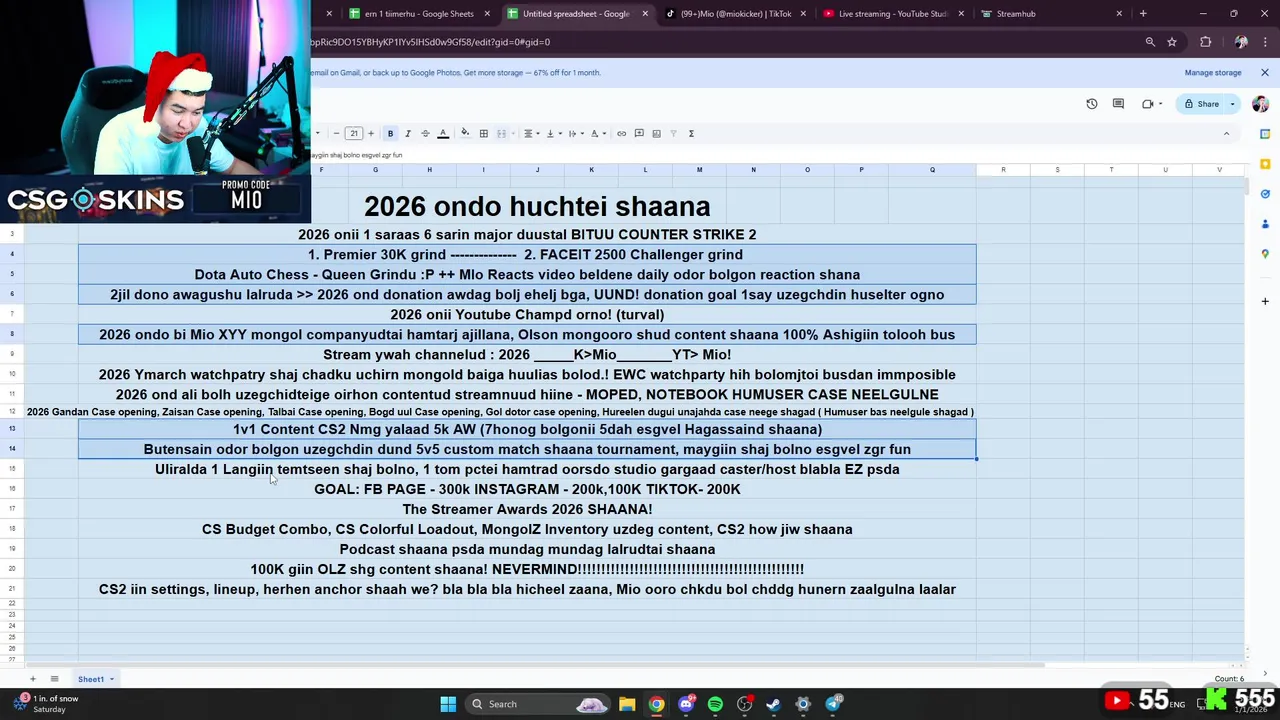This screenshot has height=720, width=1280.
Task: Open the browser extensions puzzle icon
Action: [x=1205, y=42]
